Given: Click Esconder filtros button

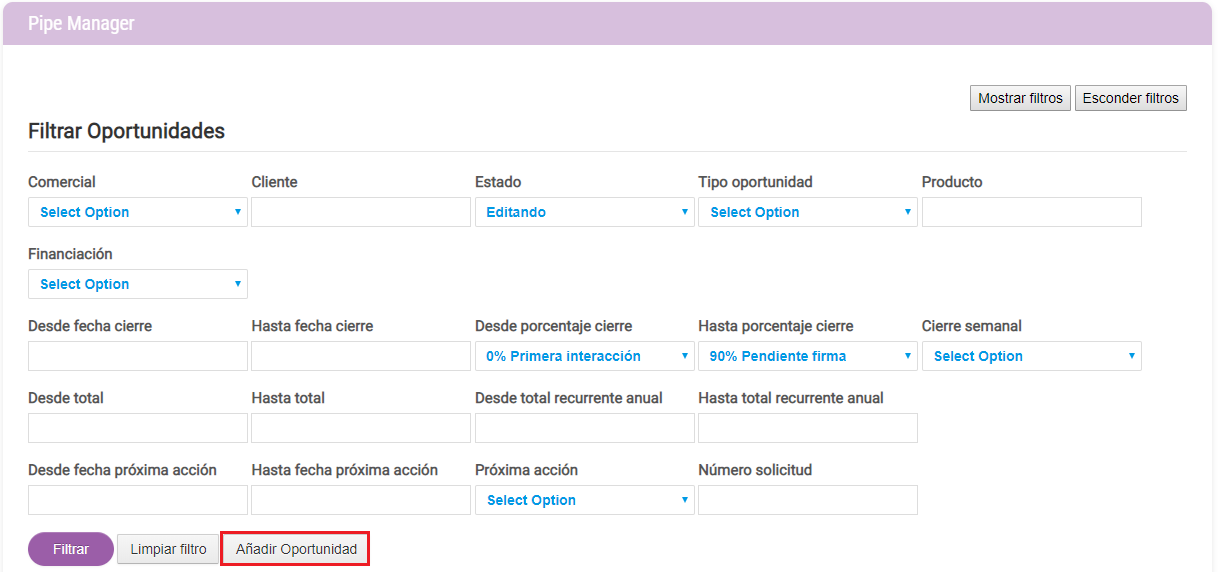Looking at the screenshot, I should pyautogui.click(x=1131, y=98).
